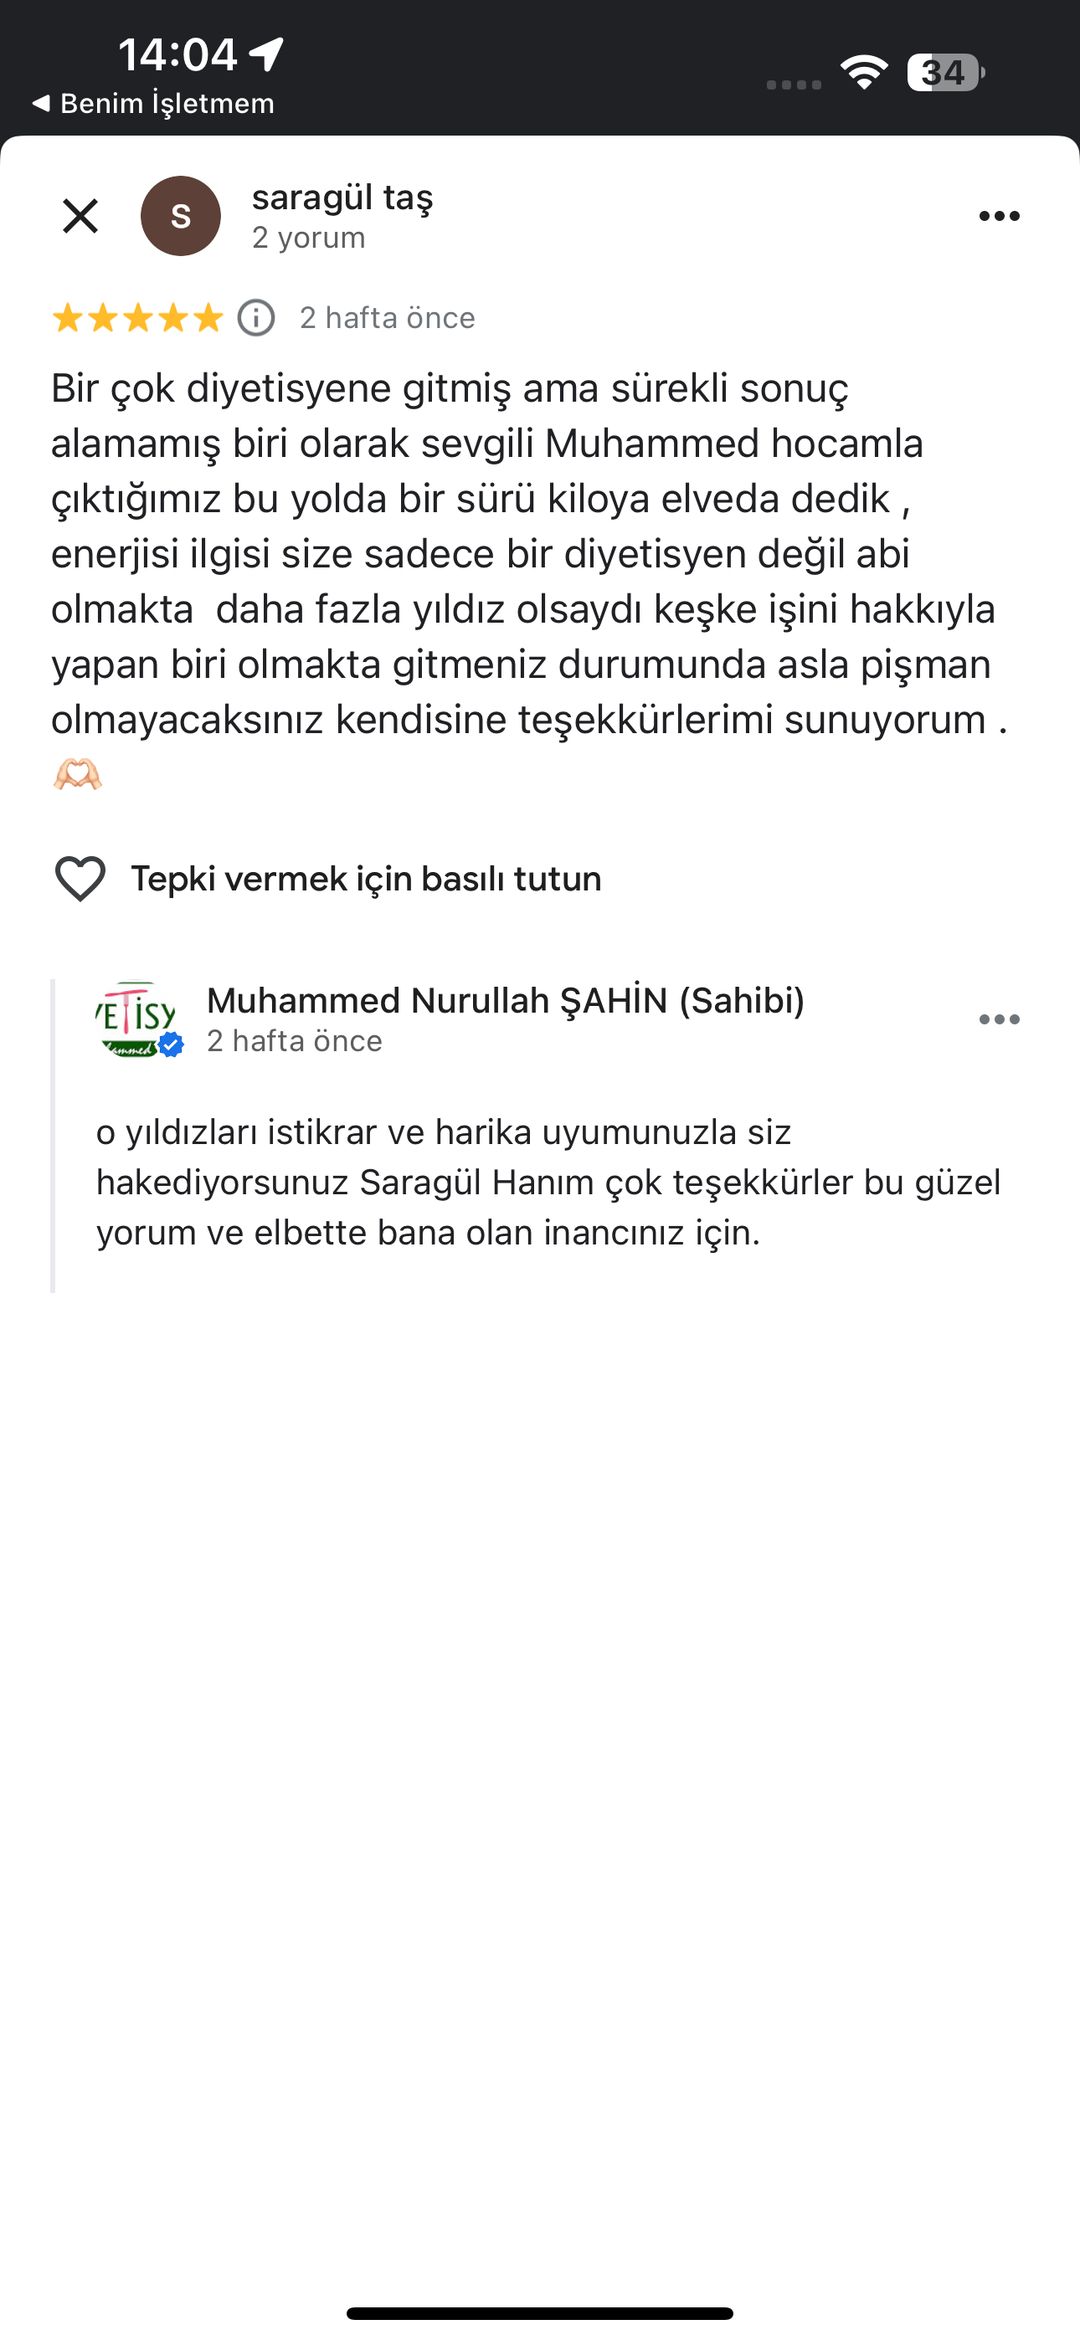
Task: Open more options for owner reply
Action: pos(999,1019)
